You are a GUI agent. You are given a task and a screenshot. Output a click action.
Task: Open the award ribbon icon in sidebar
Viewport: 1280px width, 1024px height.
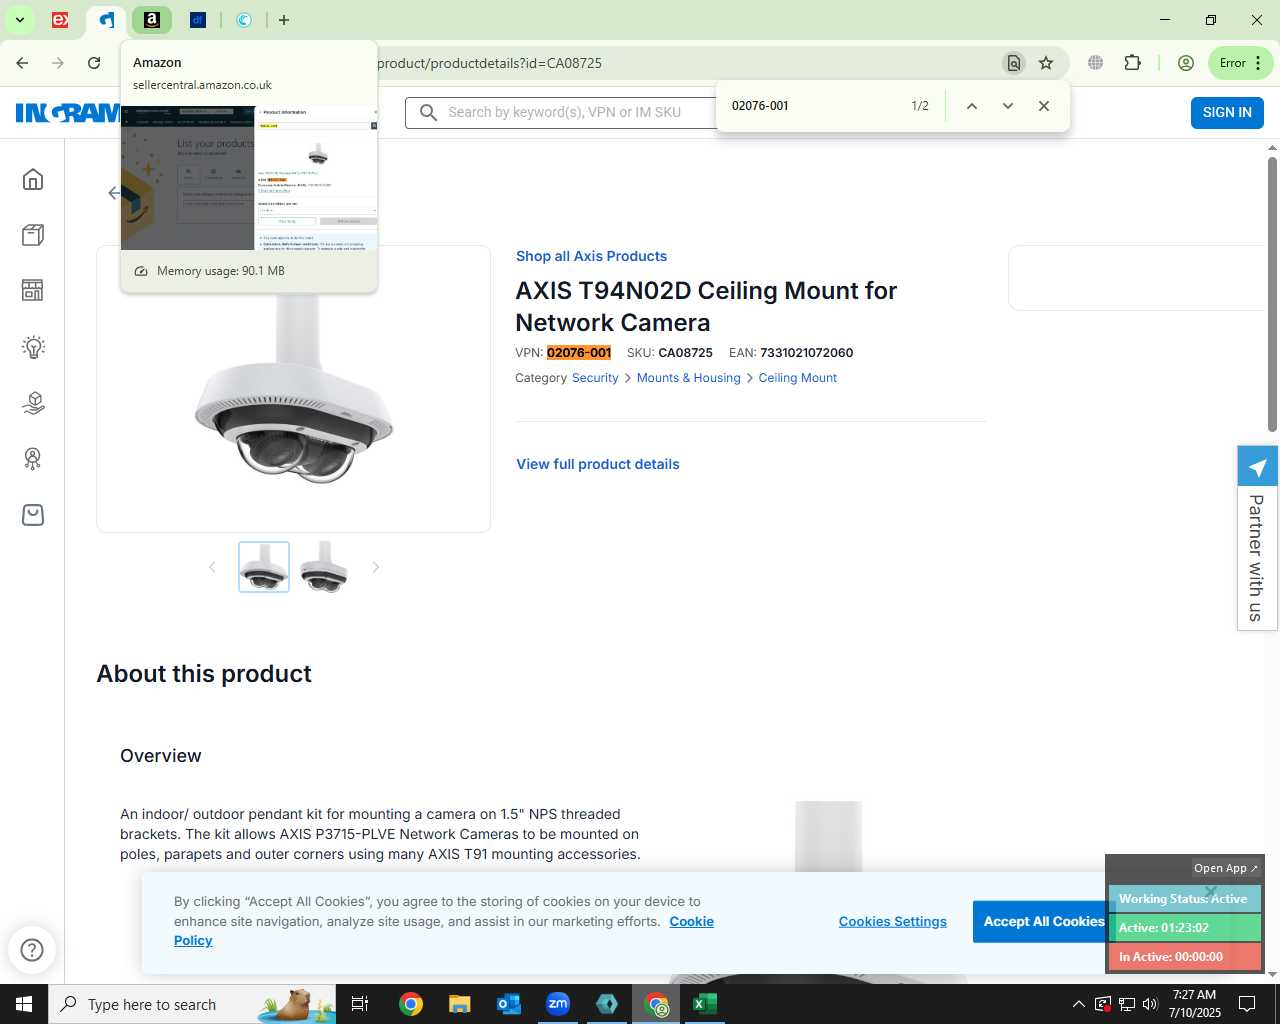(33, 459)
